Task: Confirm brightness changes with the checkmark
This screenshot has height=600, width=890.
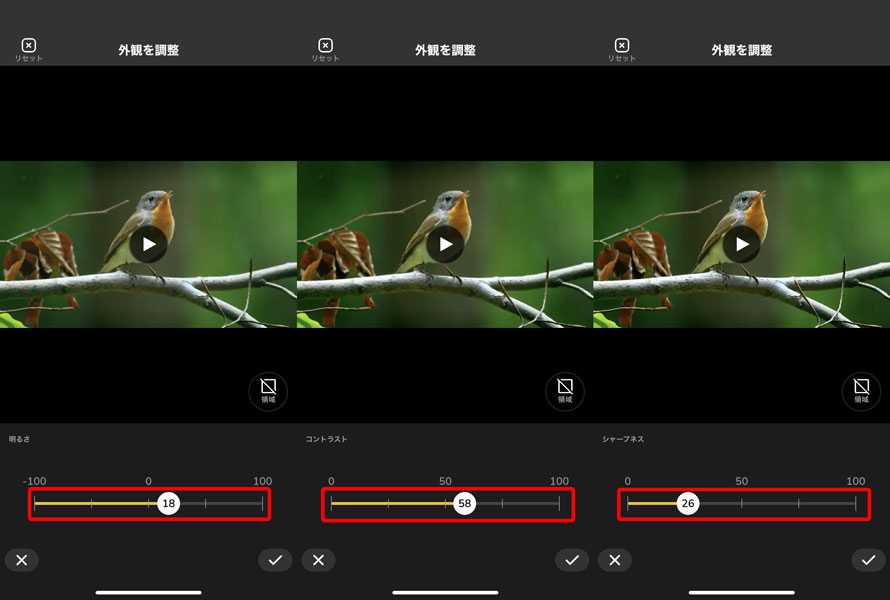Action: click(276, 560)
